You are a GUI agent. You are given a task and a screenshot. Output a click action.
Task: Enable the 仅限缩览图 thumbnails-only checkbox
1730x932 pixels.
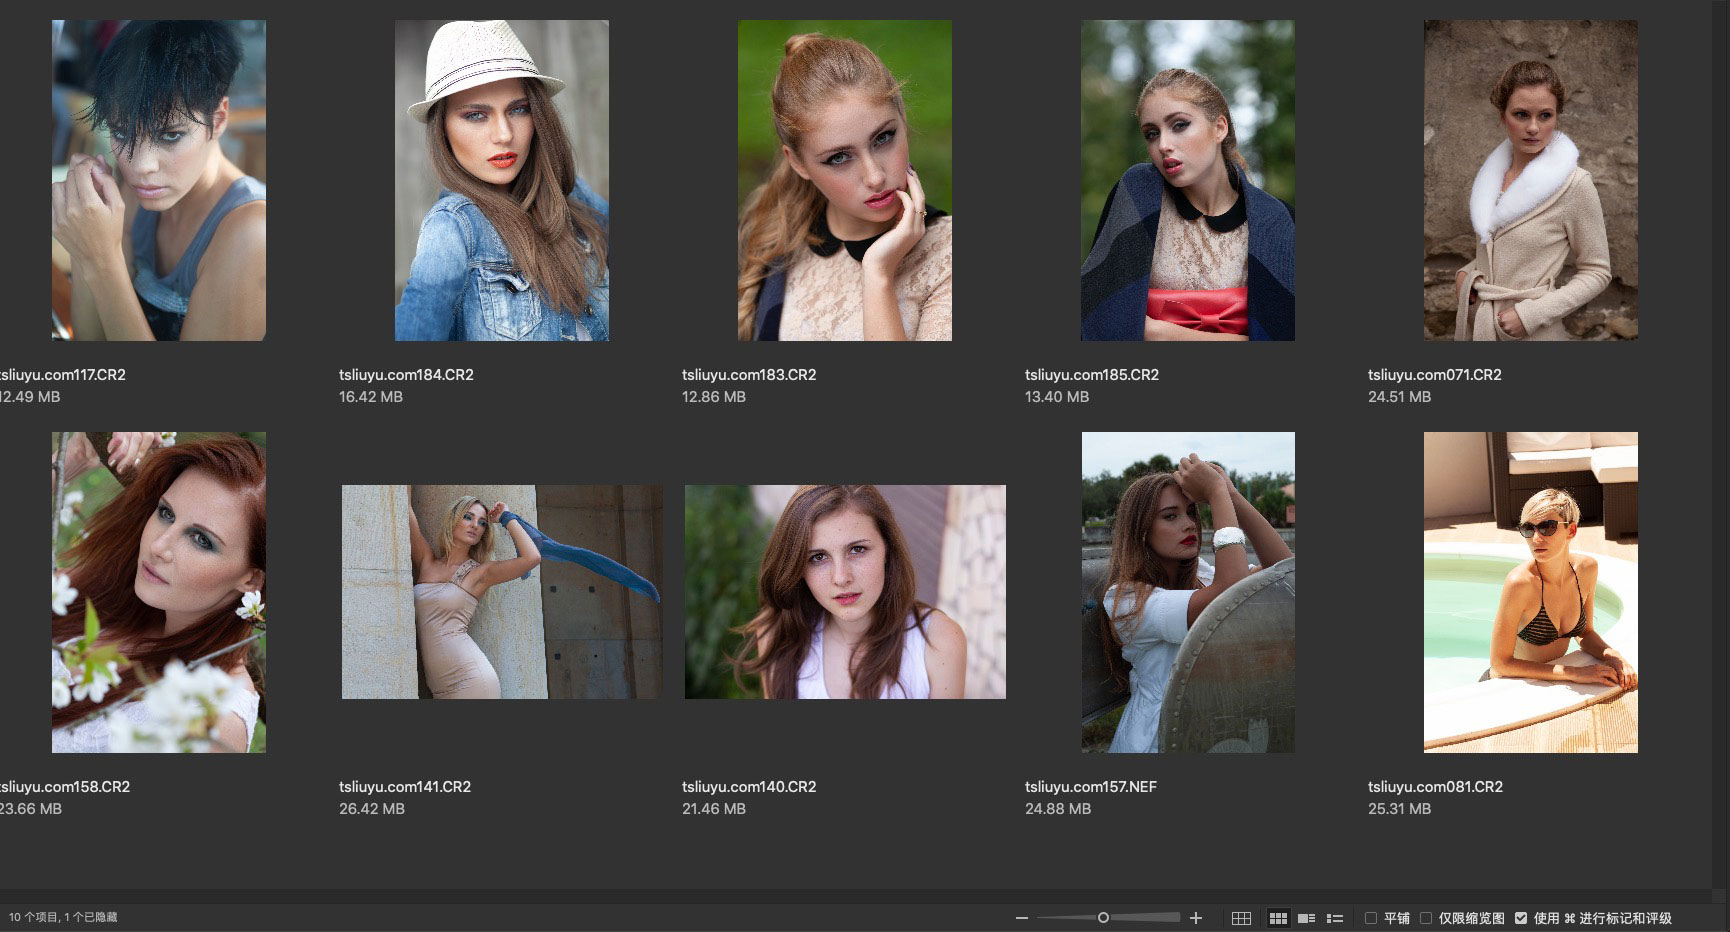point(1426,918)
